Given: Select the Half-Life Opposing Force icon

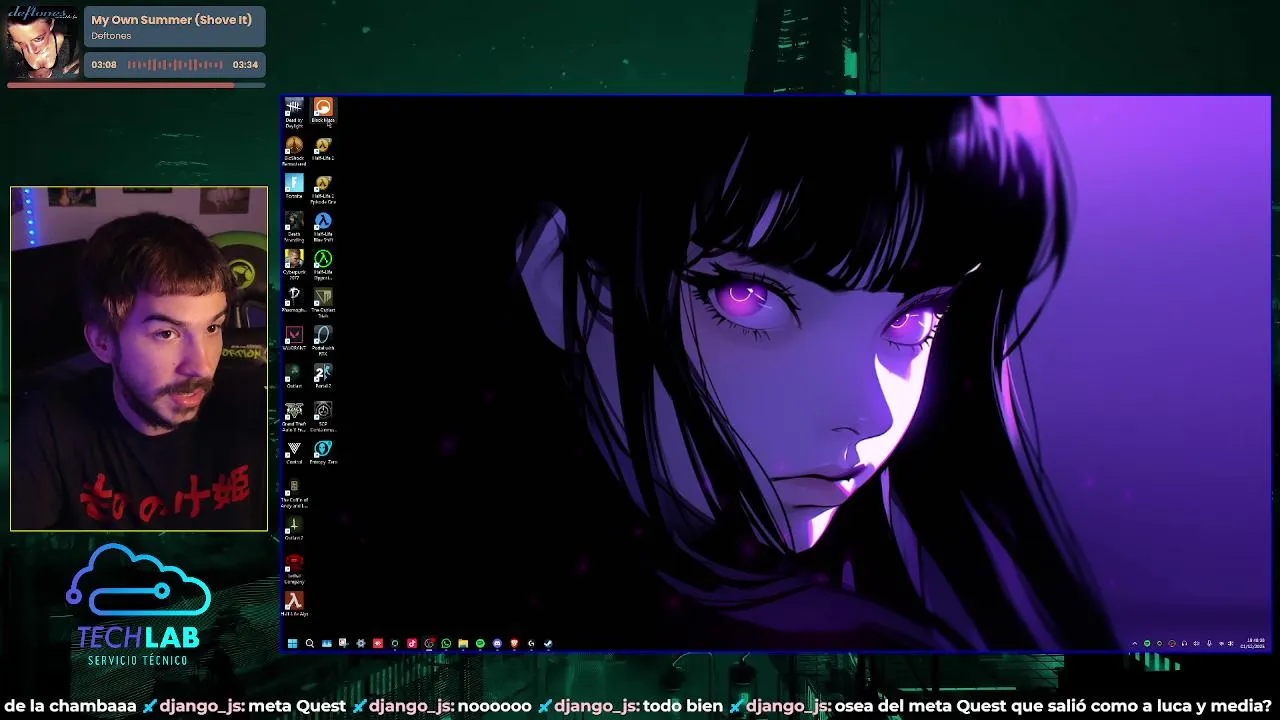Looking at the screenshot, I should (323, 265).
